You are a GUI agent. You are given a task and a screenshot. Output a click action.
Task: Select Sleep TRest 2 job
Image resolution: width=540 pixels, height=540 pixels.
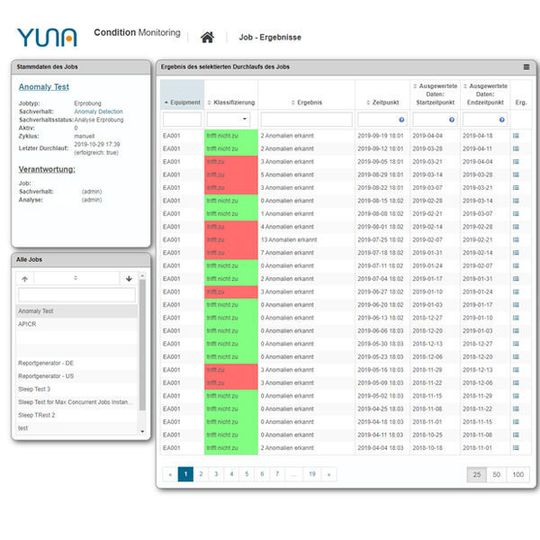[x=77, y=415]
